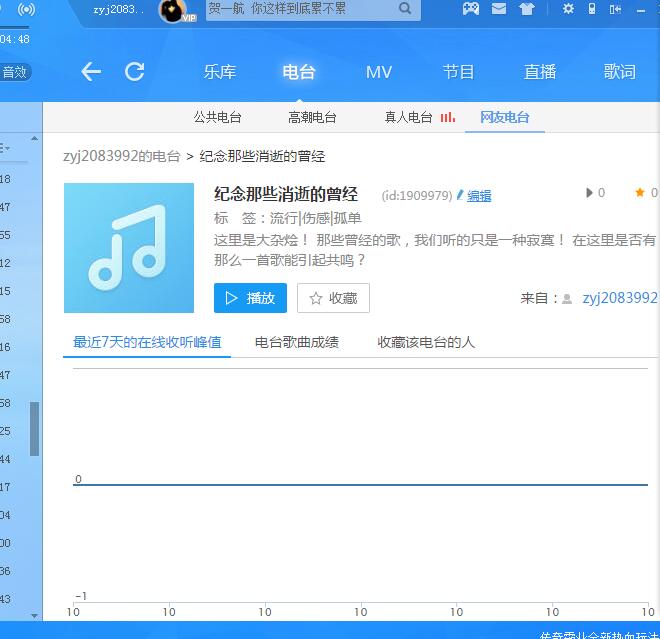The image size is (660, 639).
Task: Click the VIP user avatar
Action: pyautogui.click(x=173, y=11)
